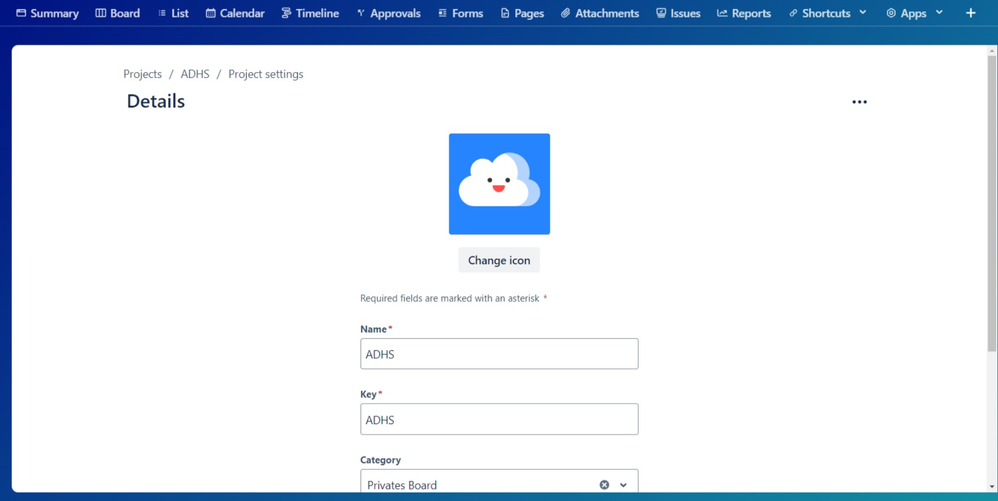Viewport: 998px width, 501px height.
Task: Click the Change icon button
Action: 499,260
